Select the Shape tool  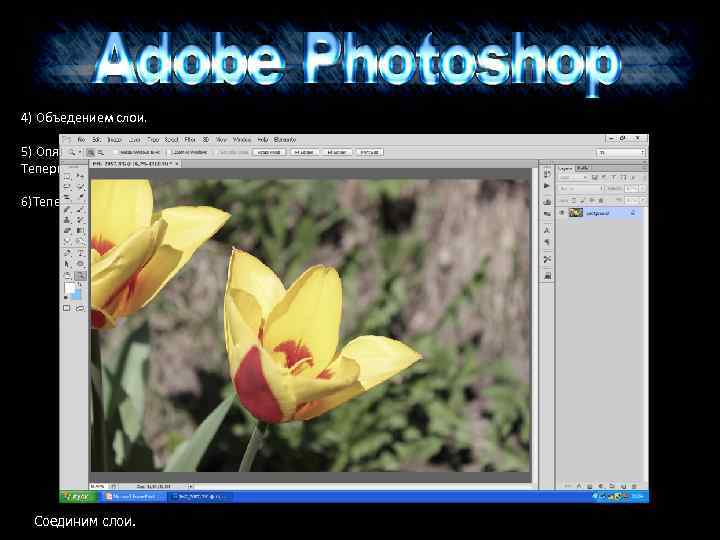(x=80, y=264)
